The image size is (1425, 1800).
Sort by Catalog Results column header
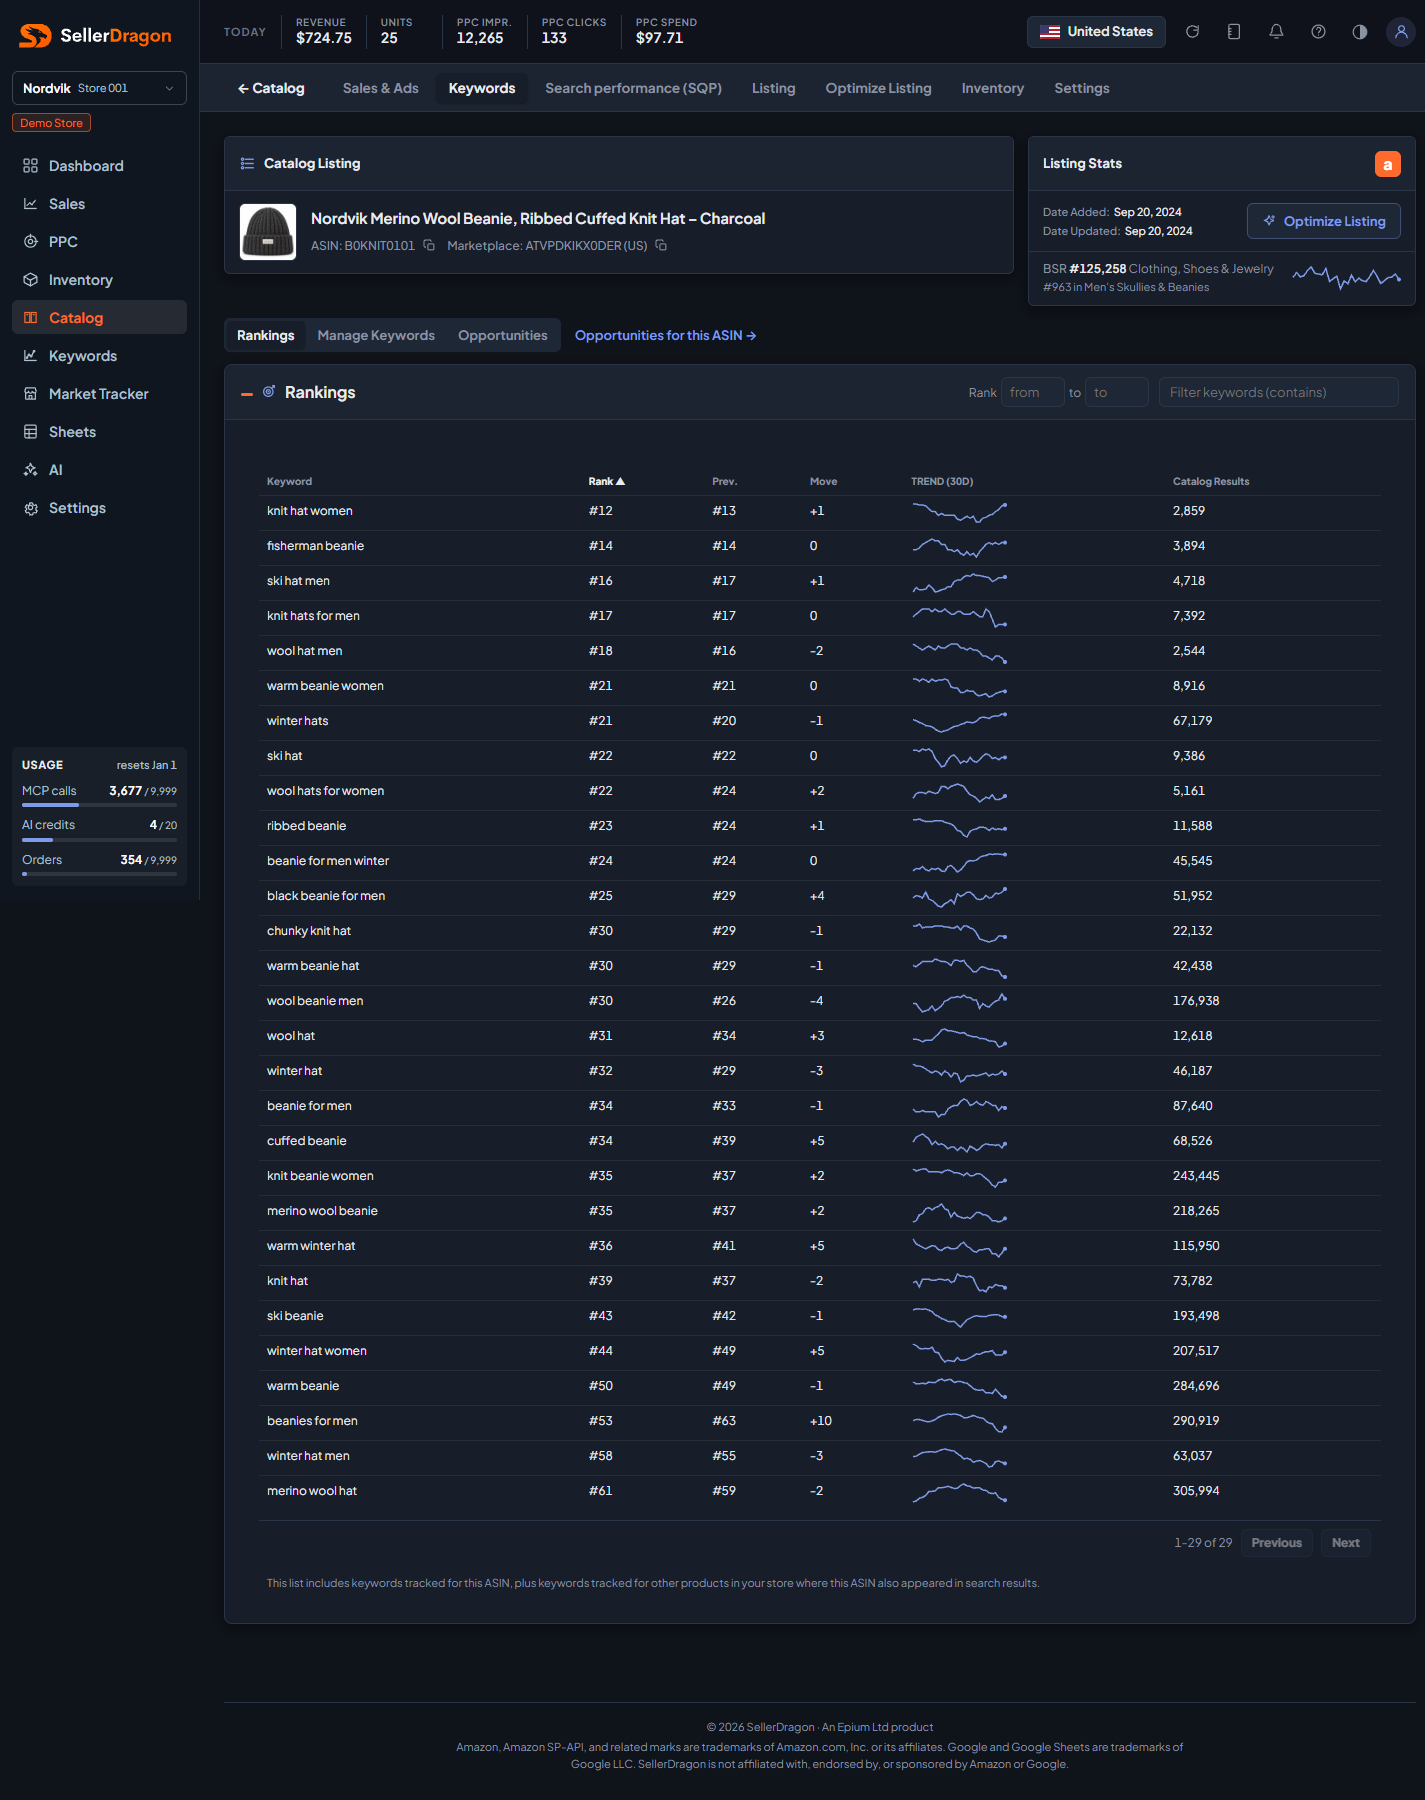tap(1211, 482)
